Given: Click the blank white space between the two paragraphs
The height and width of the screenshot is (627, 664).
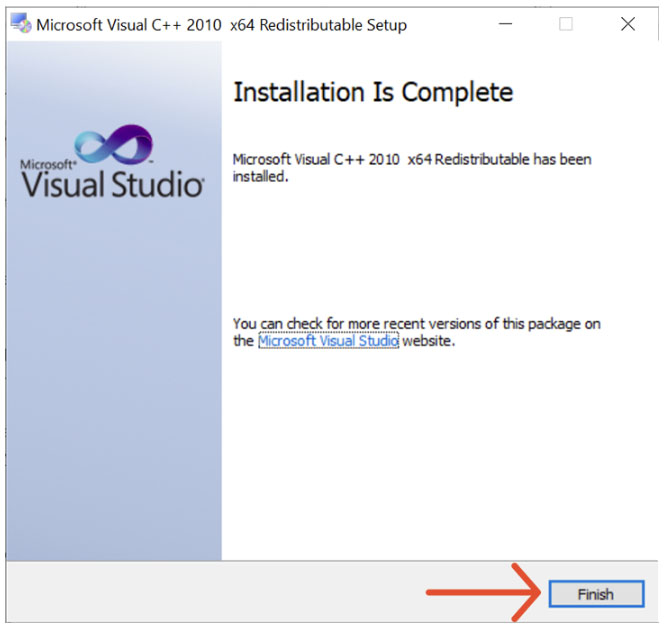Looking at the screenshot, I should (x=440, y=250).
